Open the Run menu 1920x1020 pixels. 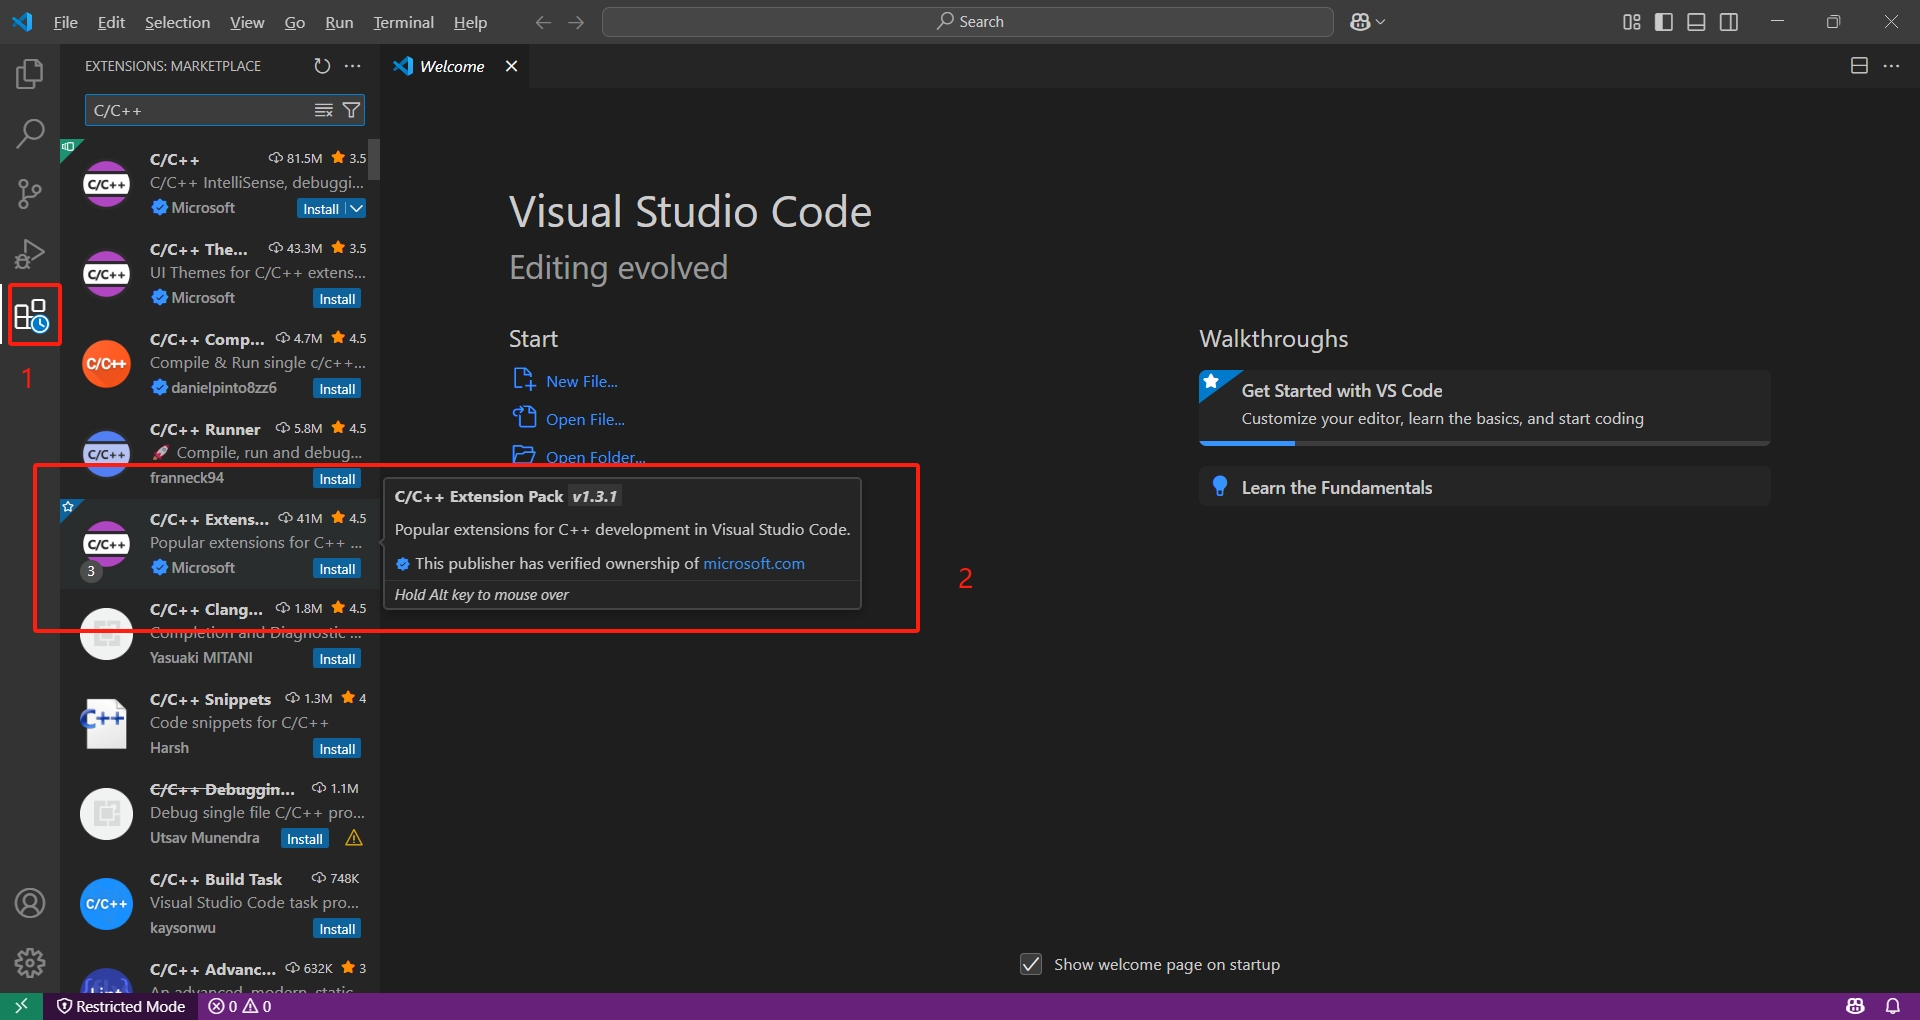(339, 22)
